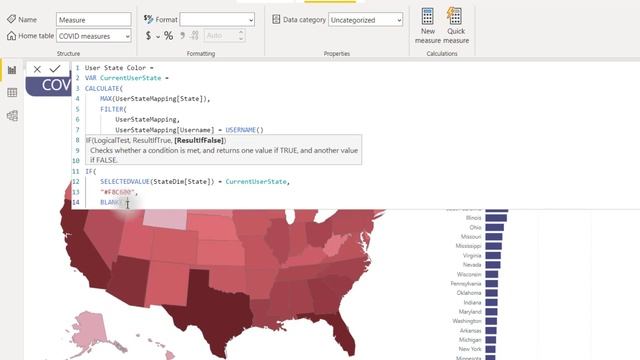Image resolution: width=640 pixels, height=360 pixels.
Task: Cancel the formula with the X icon
Action: pyautogui.click(x=37, y=69)
